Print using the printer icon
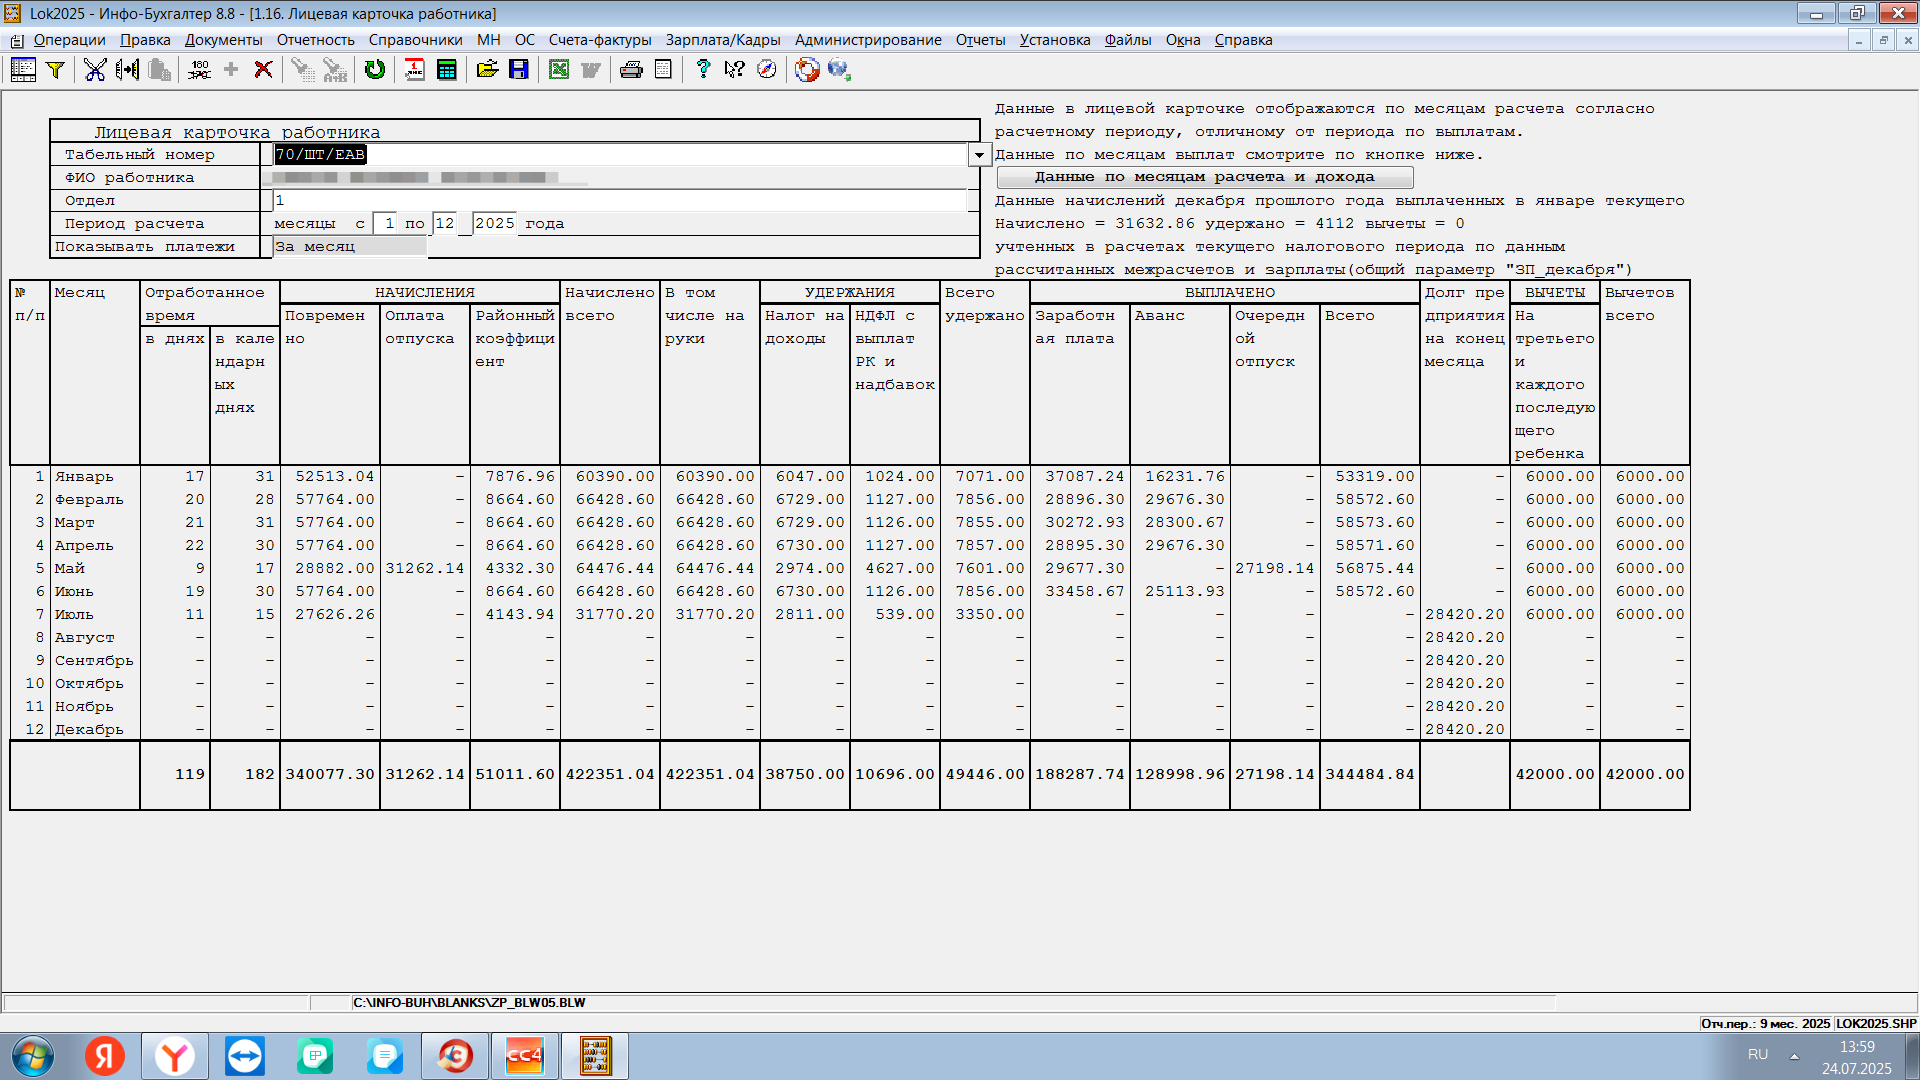 pos(631,69)
